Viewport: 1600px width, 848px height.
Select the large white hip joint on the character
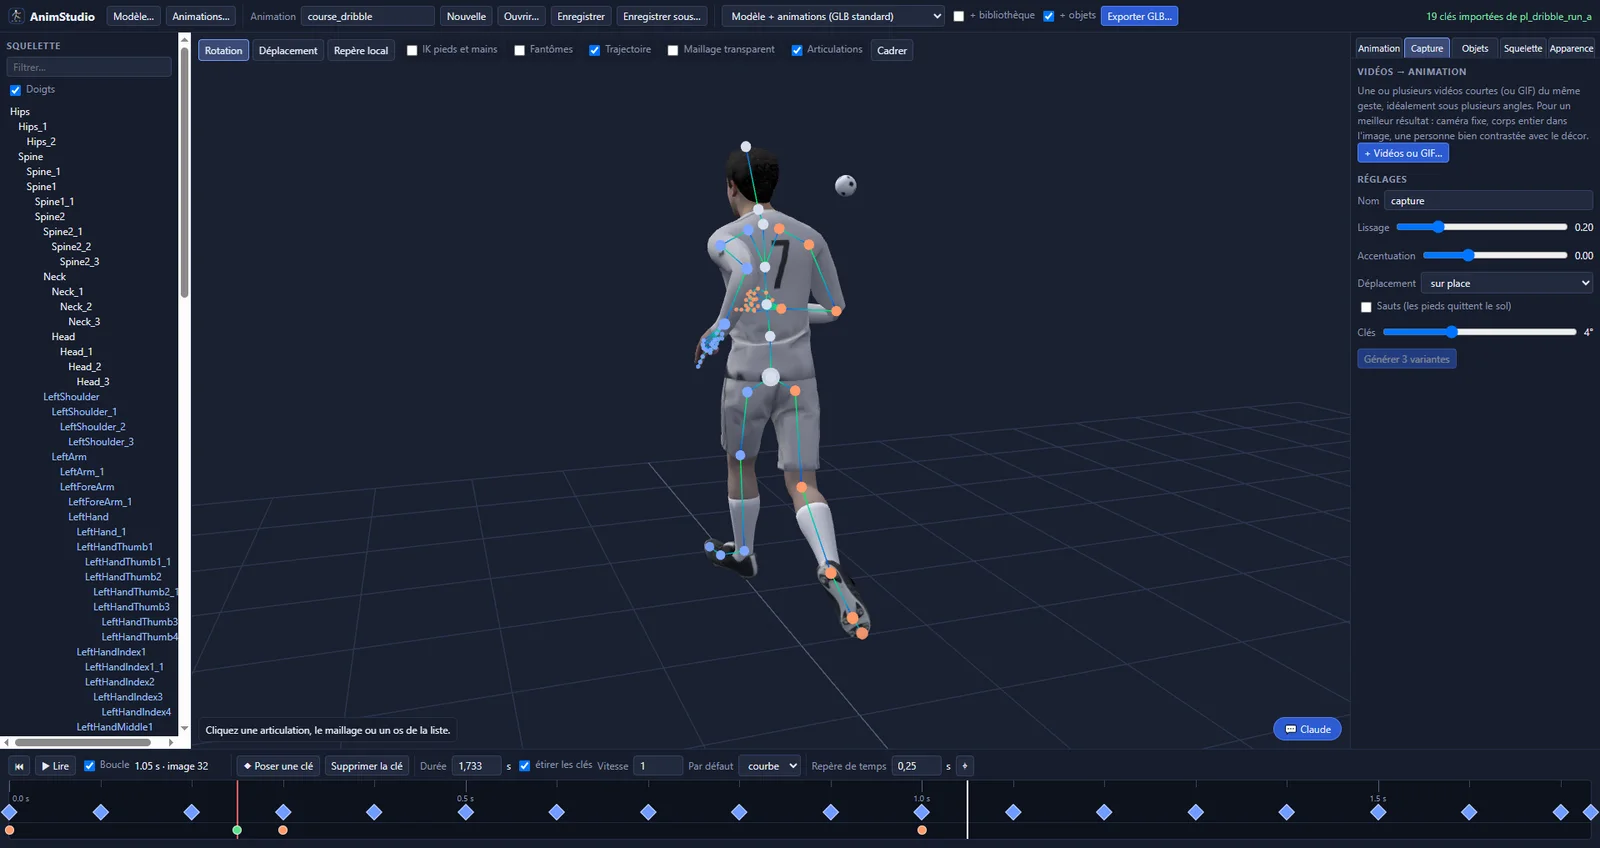click(x=770, y=377)
